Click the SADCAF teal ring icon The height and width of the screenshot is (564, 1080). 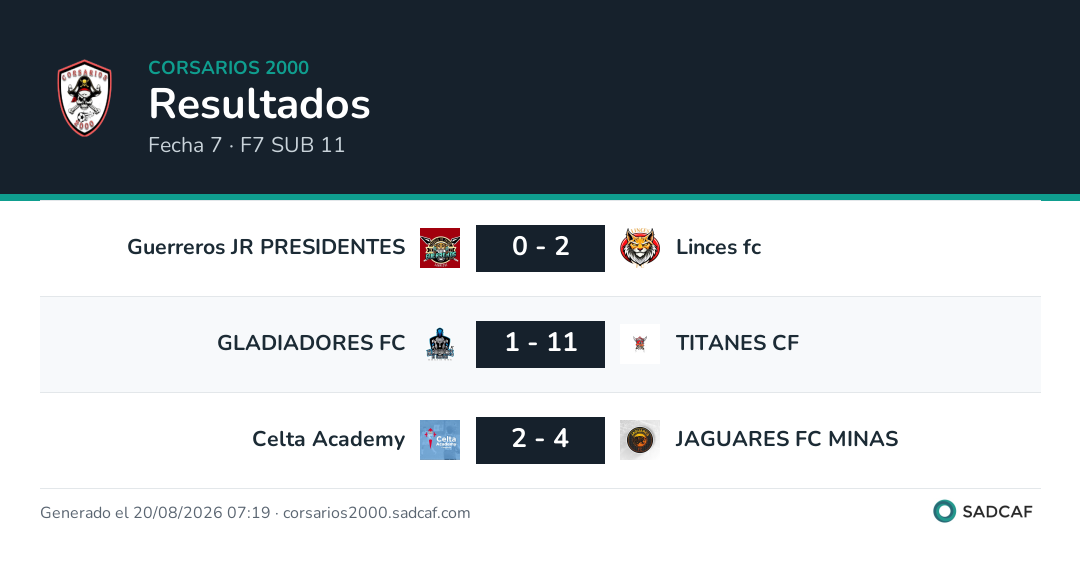tap(944, 511)
